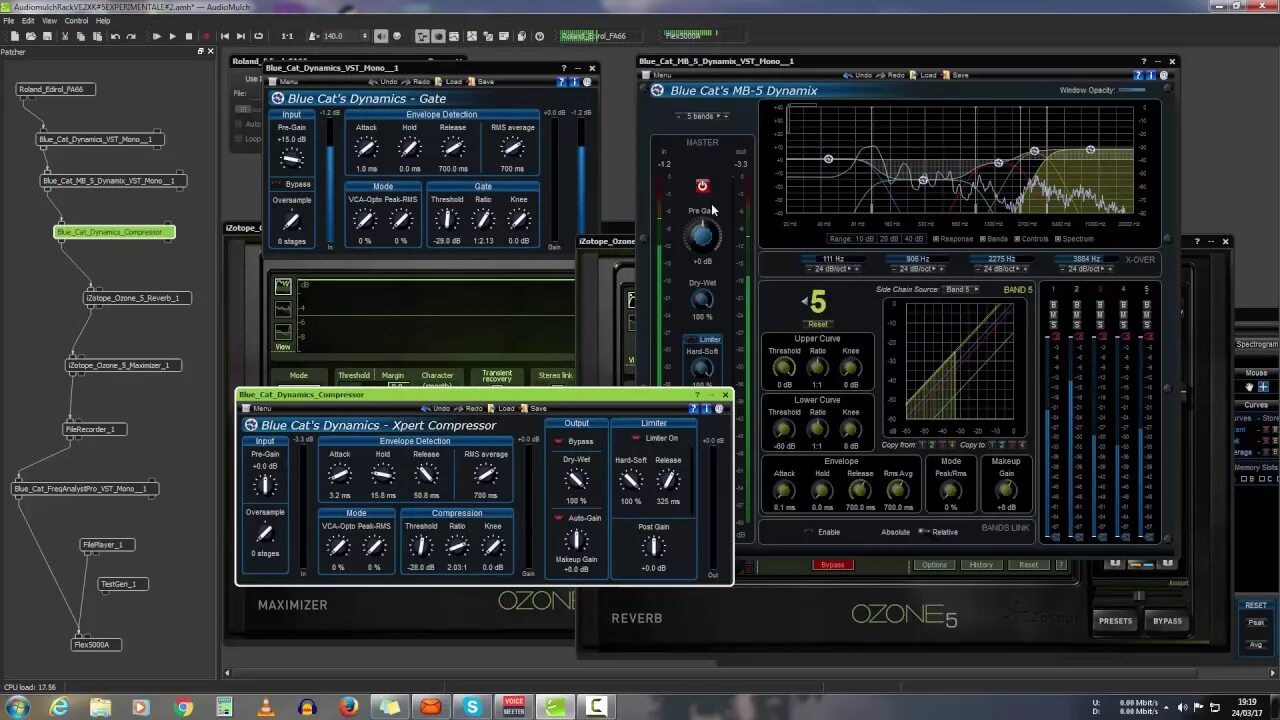Viewport: 1280px width, 720px height.
Task: Click the History button in Ozone
Action: coord(981,565)
